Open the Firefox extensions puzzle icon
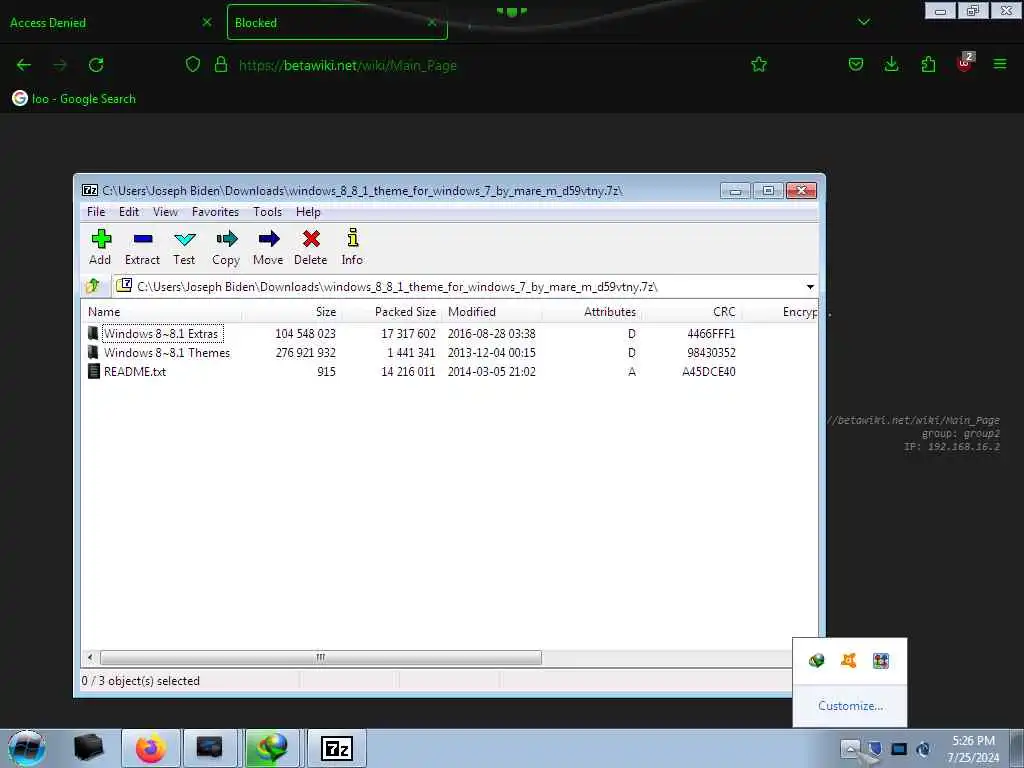 coord(928,65)
